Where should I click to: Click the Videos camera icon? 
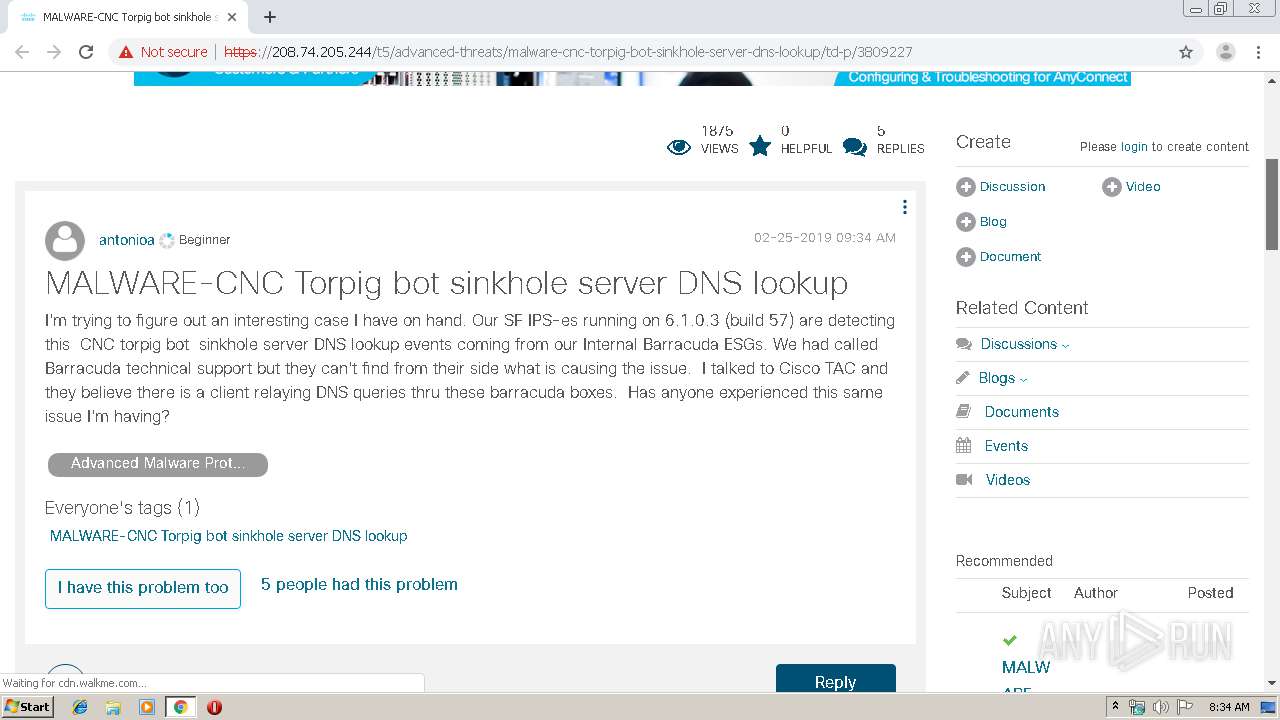tap(964, 480)
